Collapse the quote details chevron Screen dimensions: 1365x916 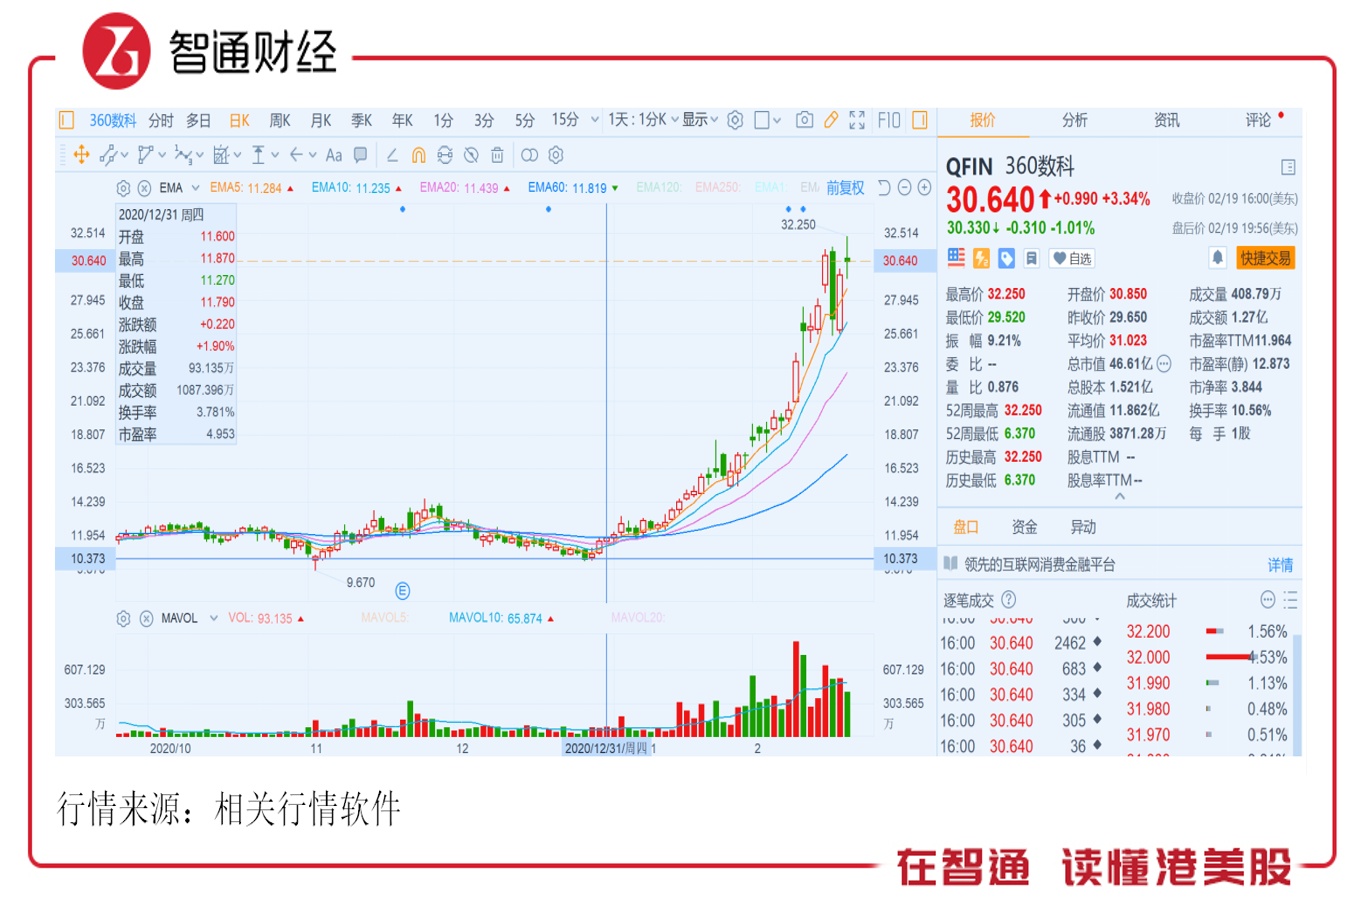click(x=1120, y=496)
